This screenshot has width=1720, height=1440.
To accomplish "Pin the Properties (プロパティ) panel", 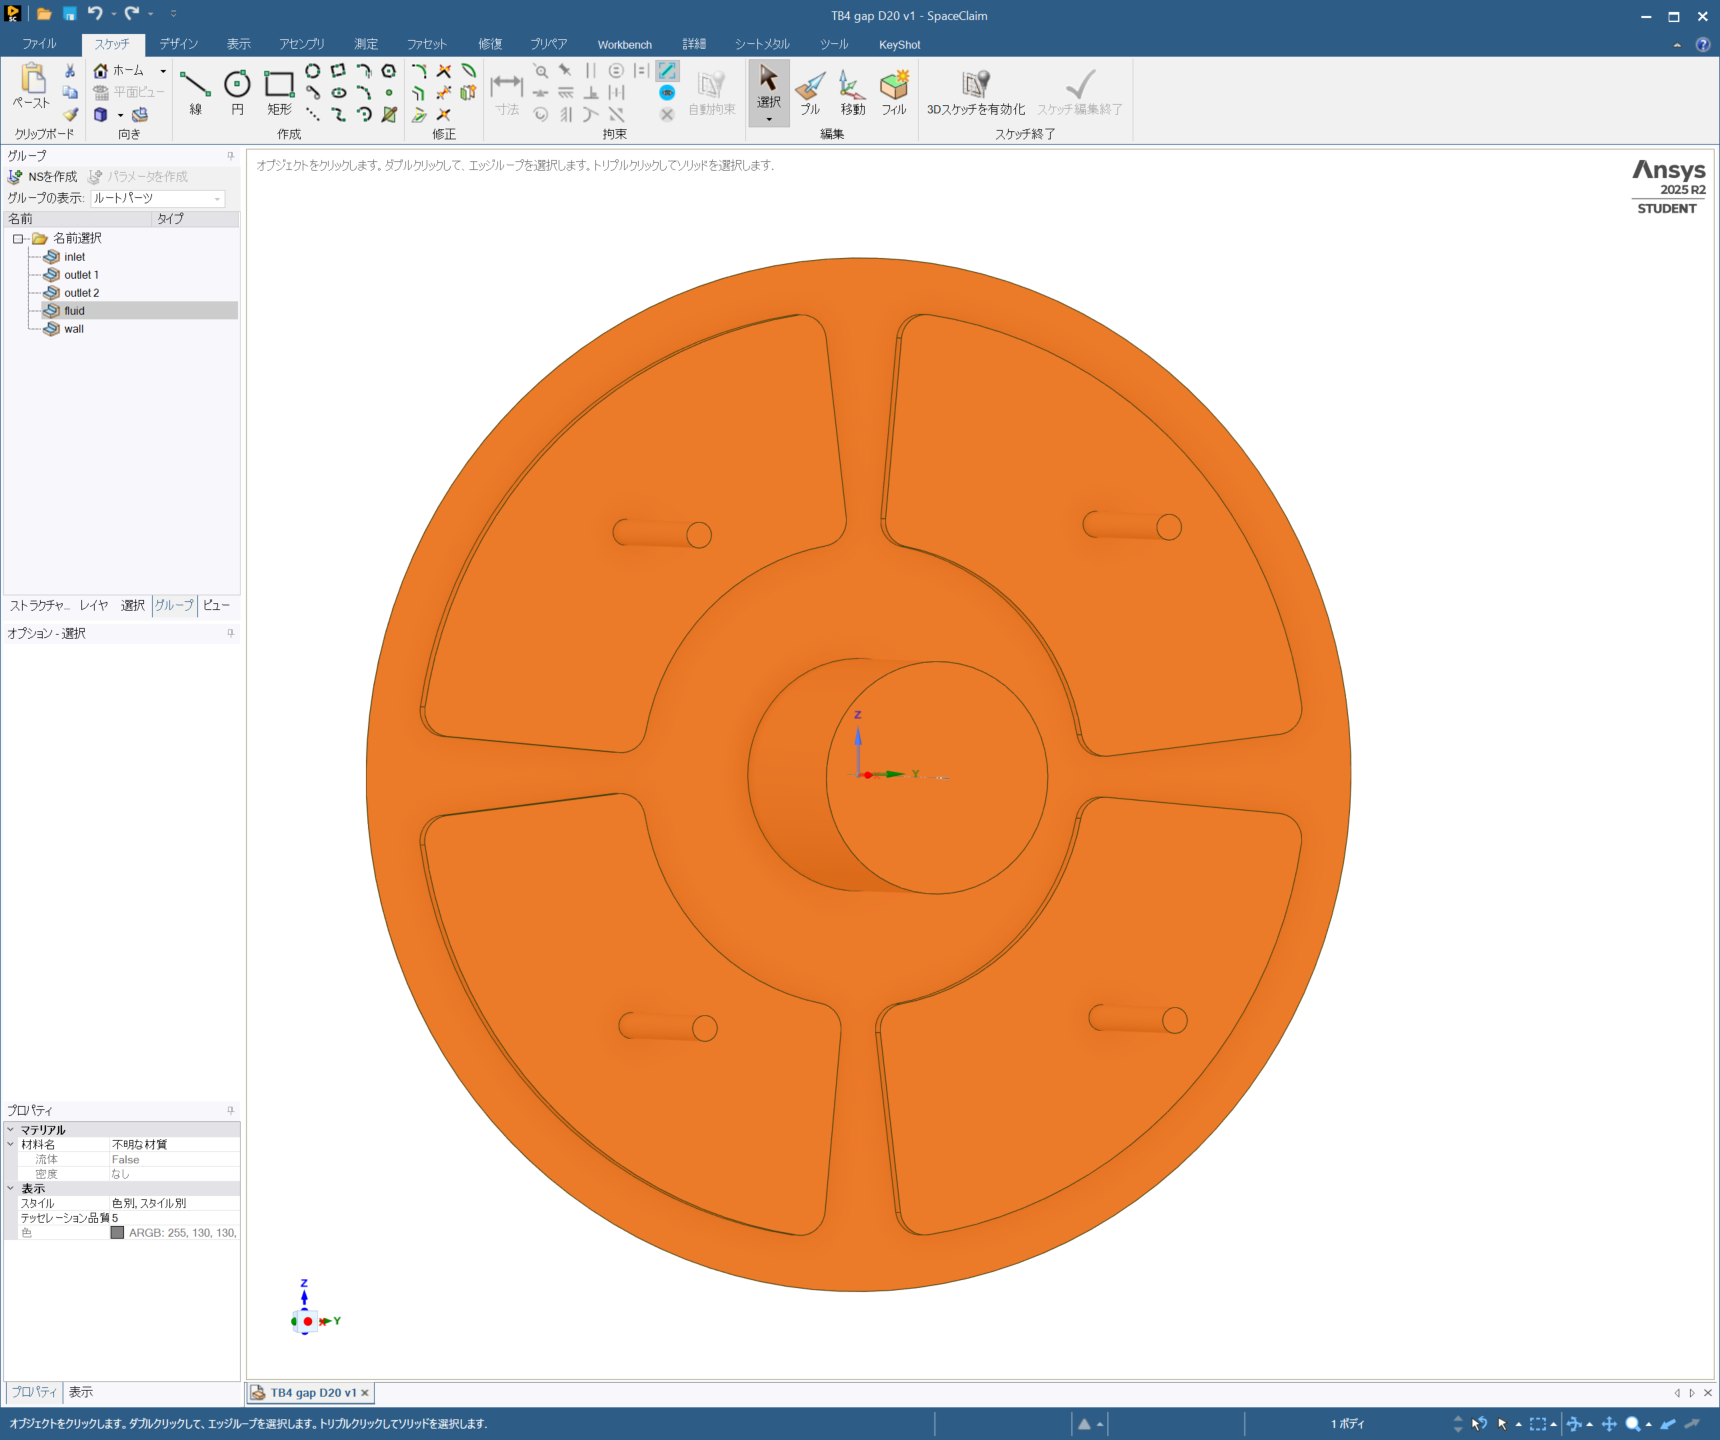I will click(231, 1110).
